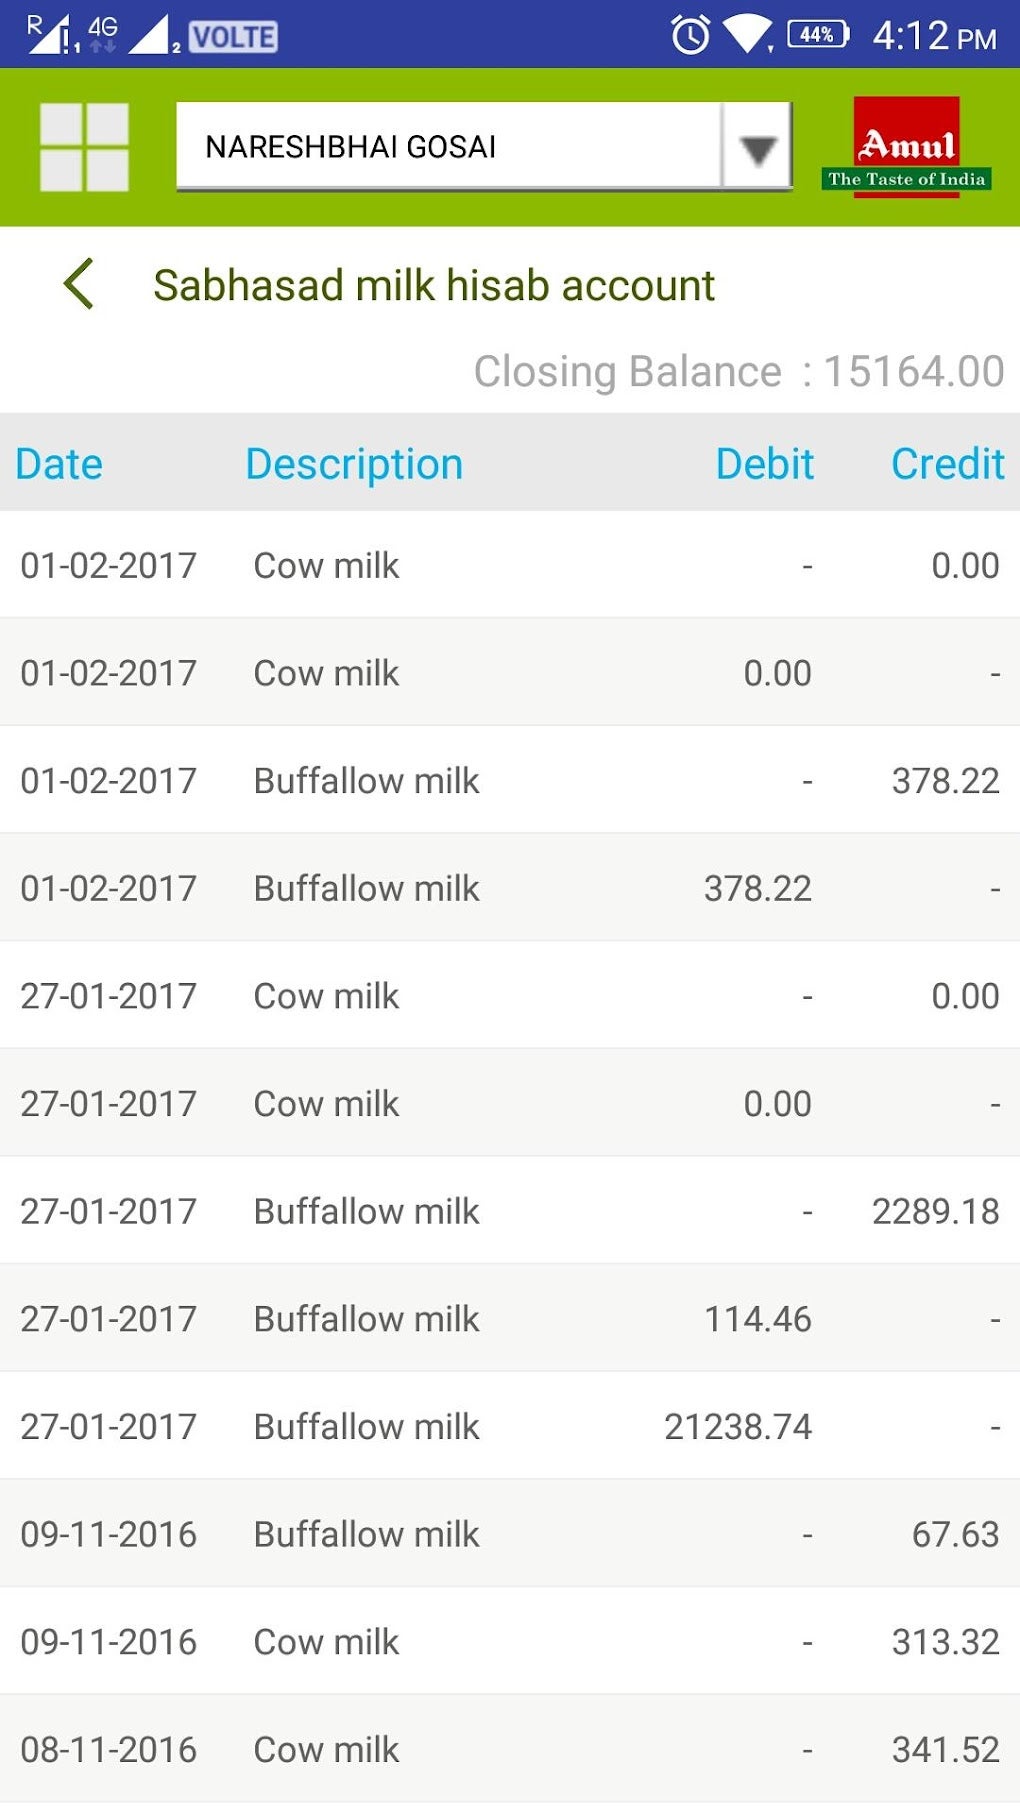1020x1813 pixels.
Task: Tap the 08-11-2016 Cow milk entry
Action: coord(510,1749)
